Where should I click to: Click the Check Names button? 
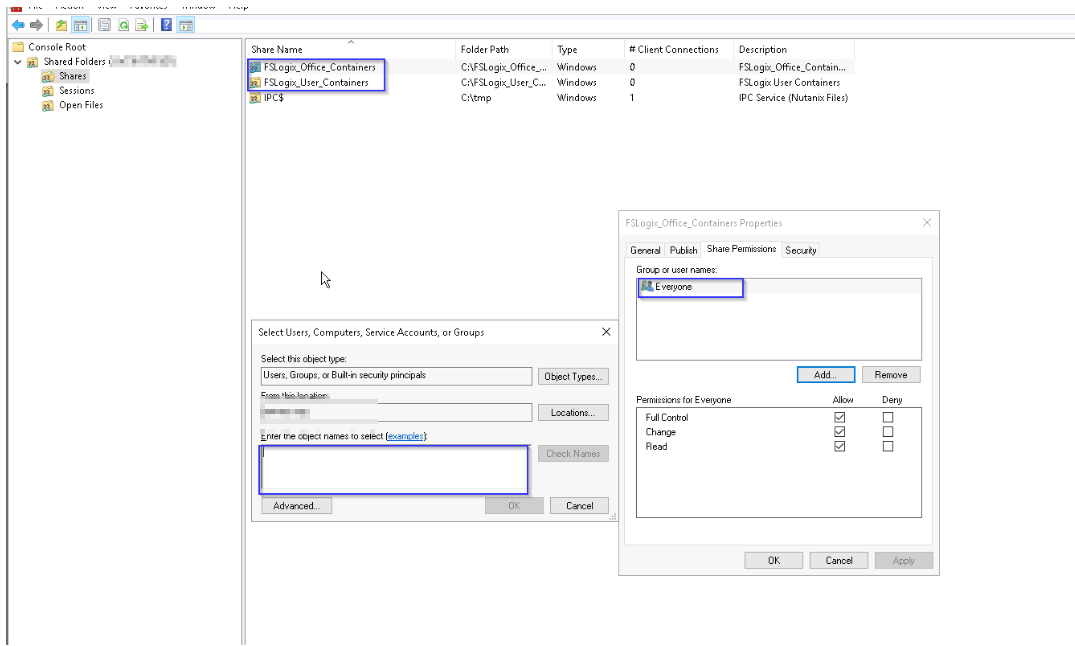573,453
